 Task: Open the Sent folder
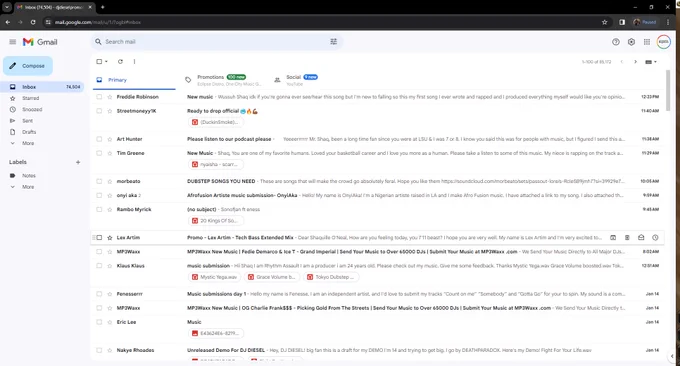[27, 121]
